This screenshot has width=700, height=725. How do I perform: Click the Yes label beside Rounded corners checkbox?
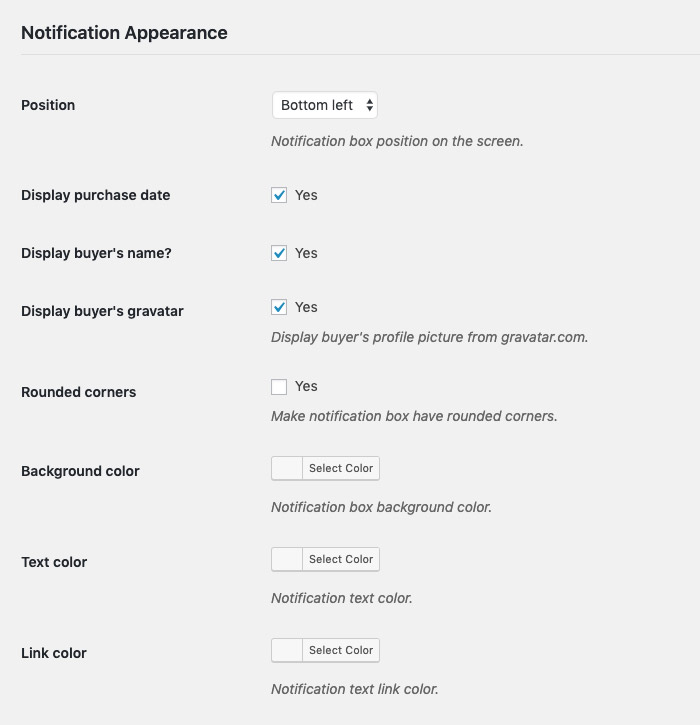[306, 386]
